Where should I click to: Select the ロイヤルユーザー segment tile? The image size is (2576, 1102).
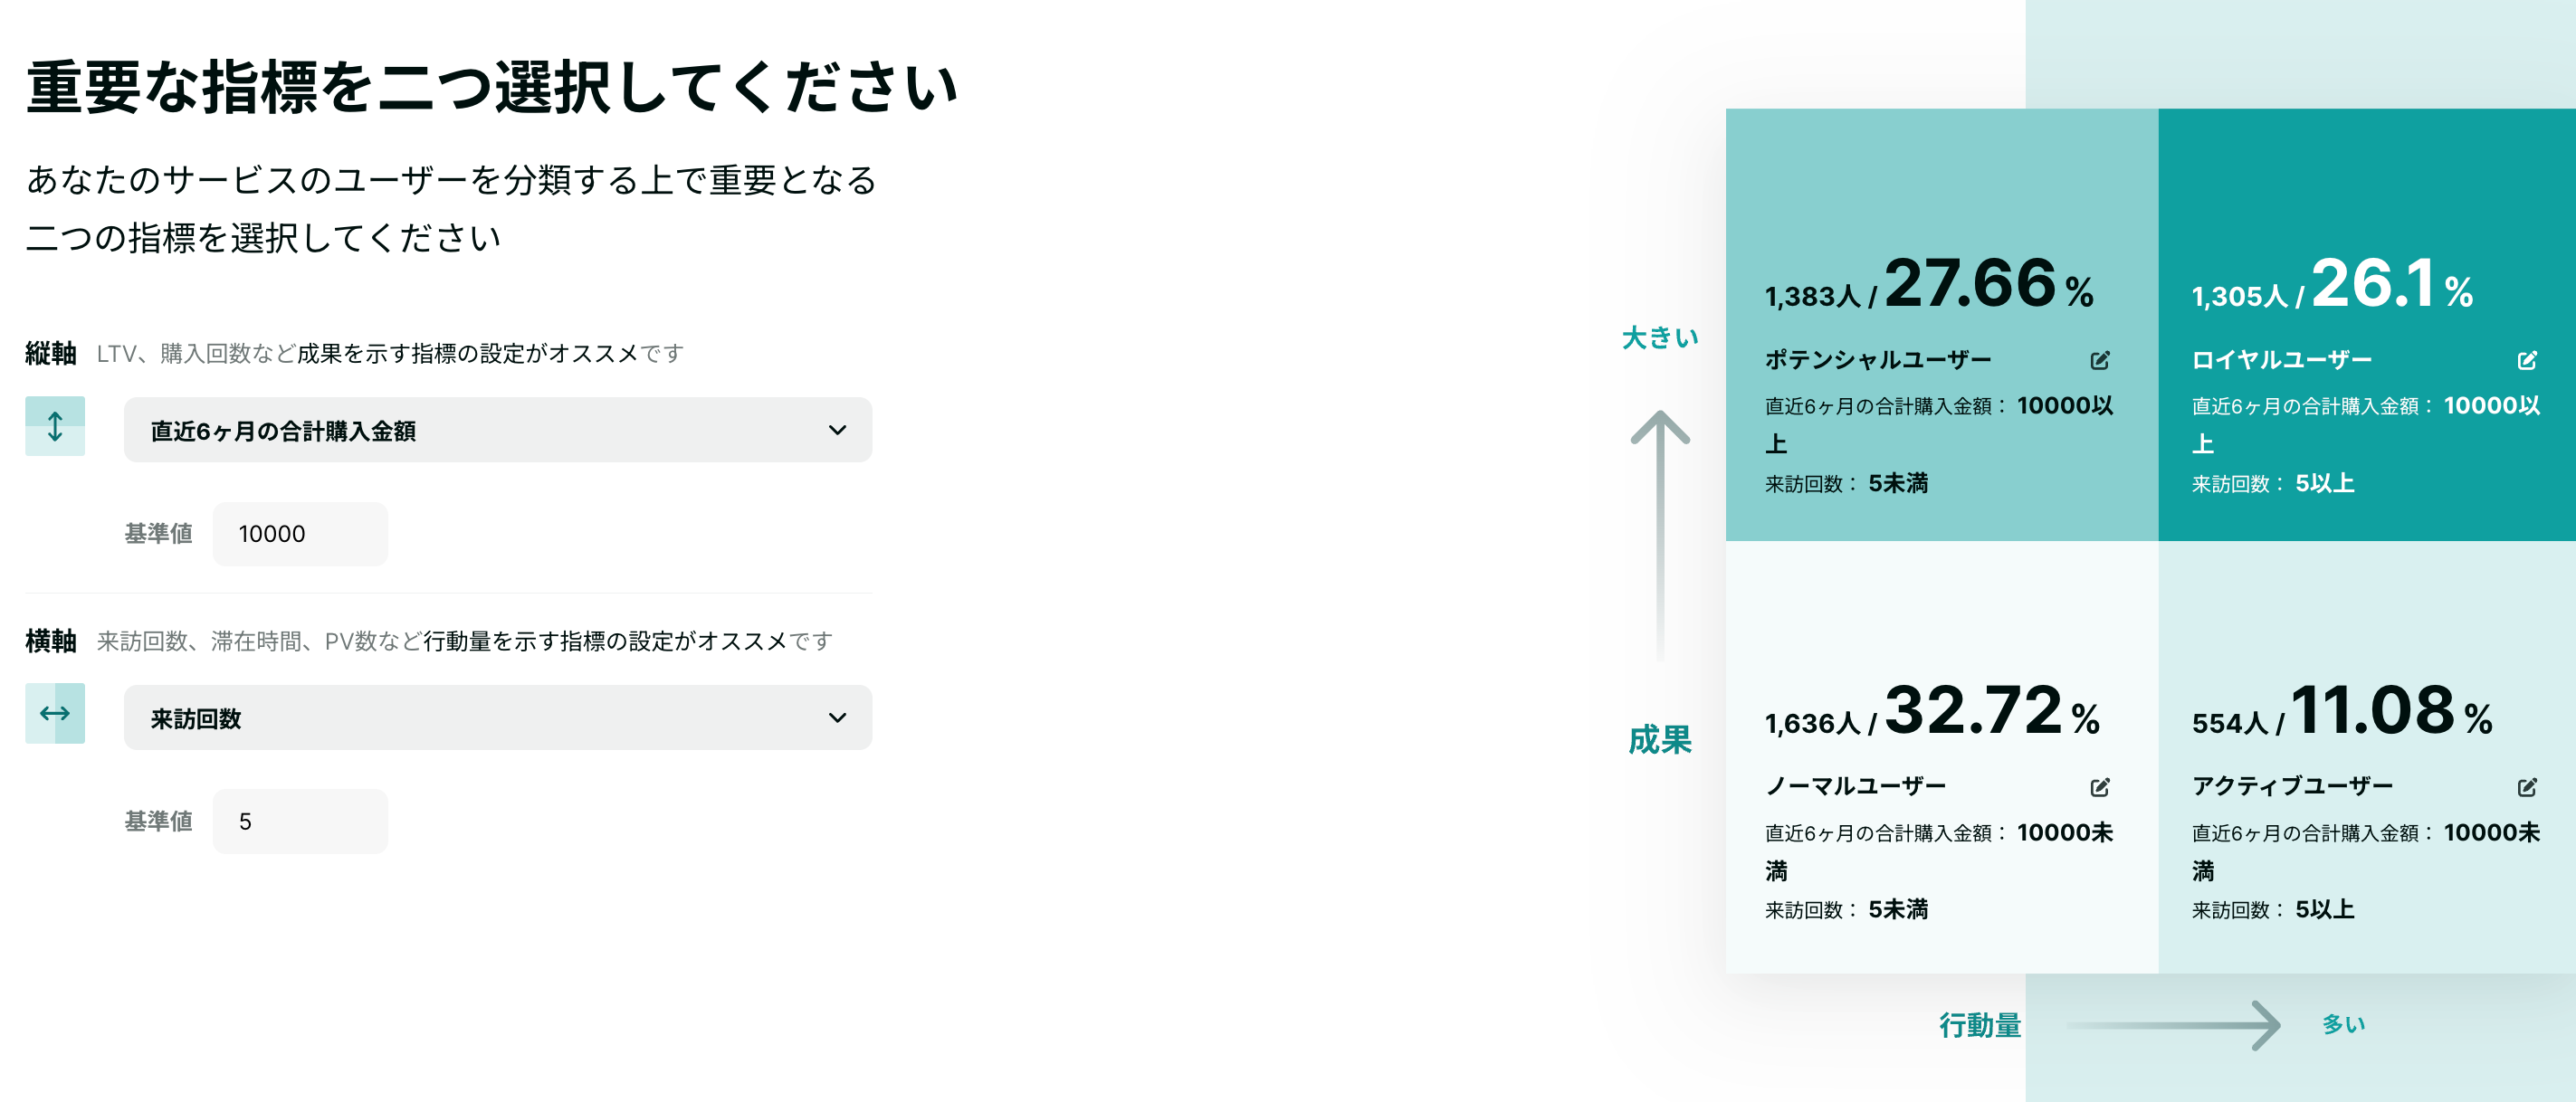(x=2367, y=324)
